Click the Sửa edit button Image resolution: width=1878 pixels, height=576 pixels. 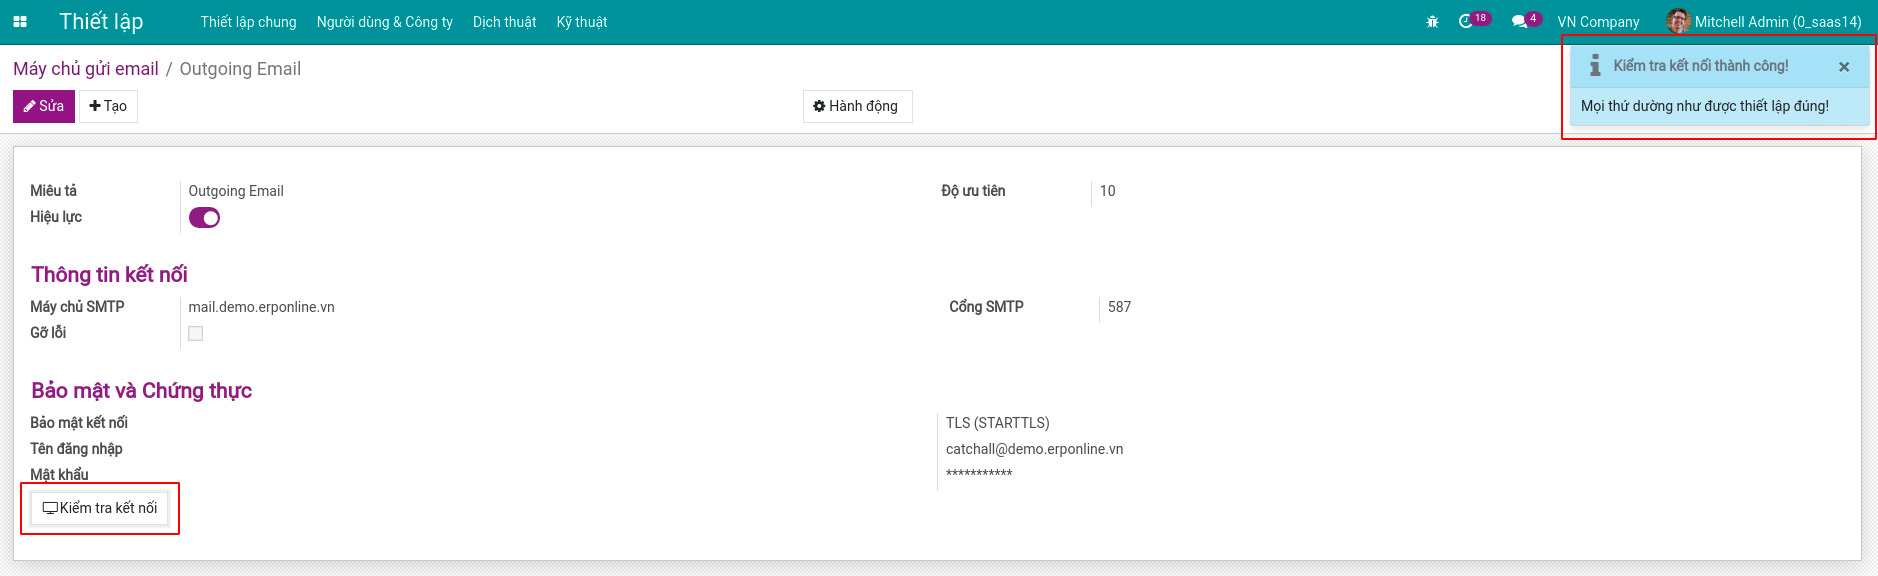(x=44, y=106)
